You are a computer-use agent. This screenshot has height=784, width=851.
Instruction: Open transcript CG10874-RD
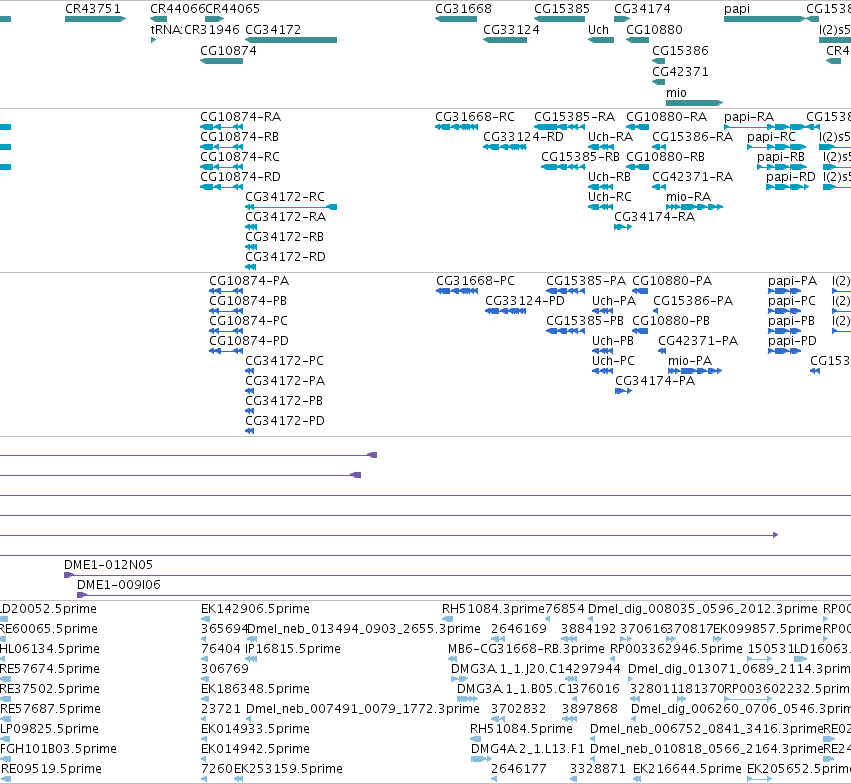pos(221,187)
